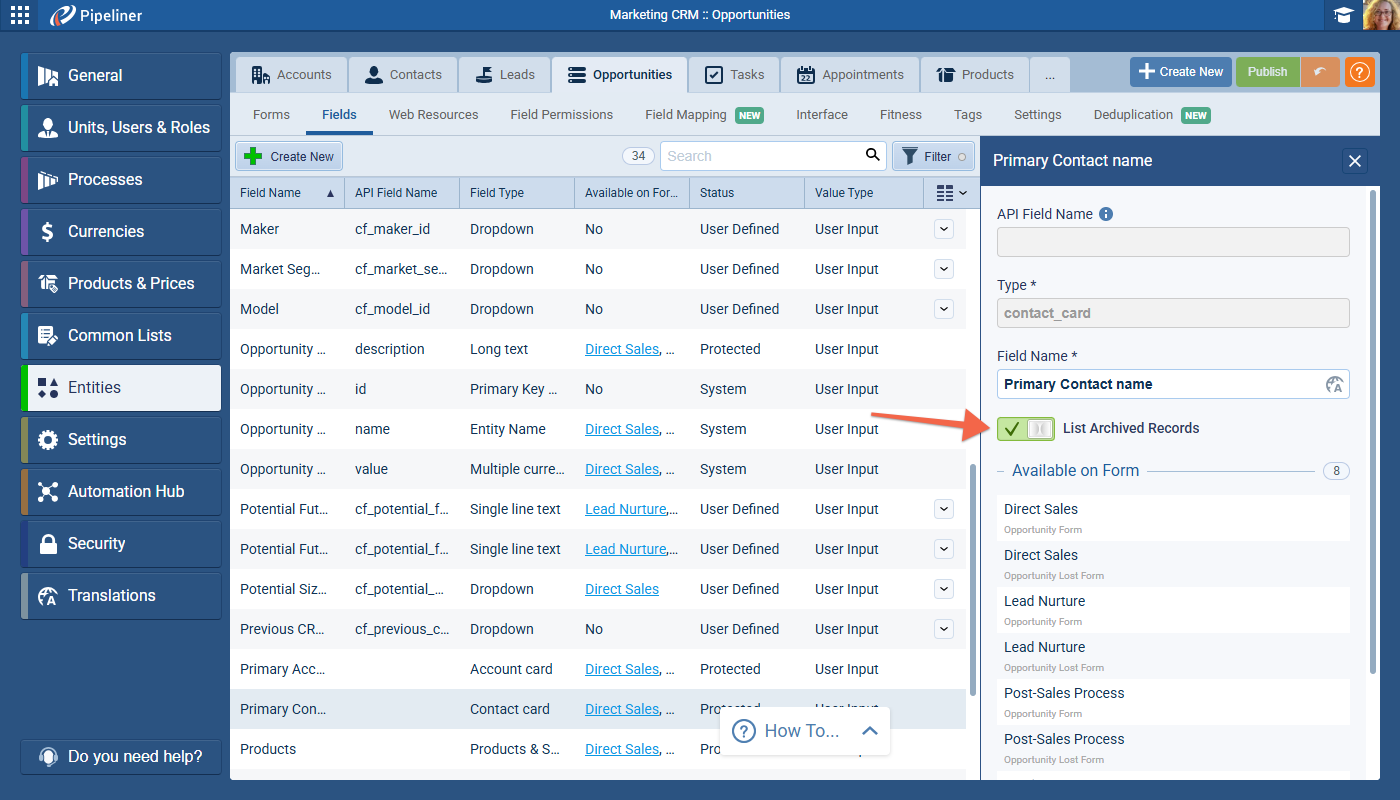Click the green Publish button
Viewport: 1400px width, 800px height.
pyautogui.click(x=1267, y=72)
